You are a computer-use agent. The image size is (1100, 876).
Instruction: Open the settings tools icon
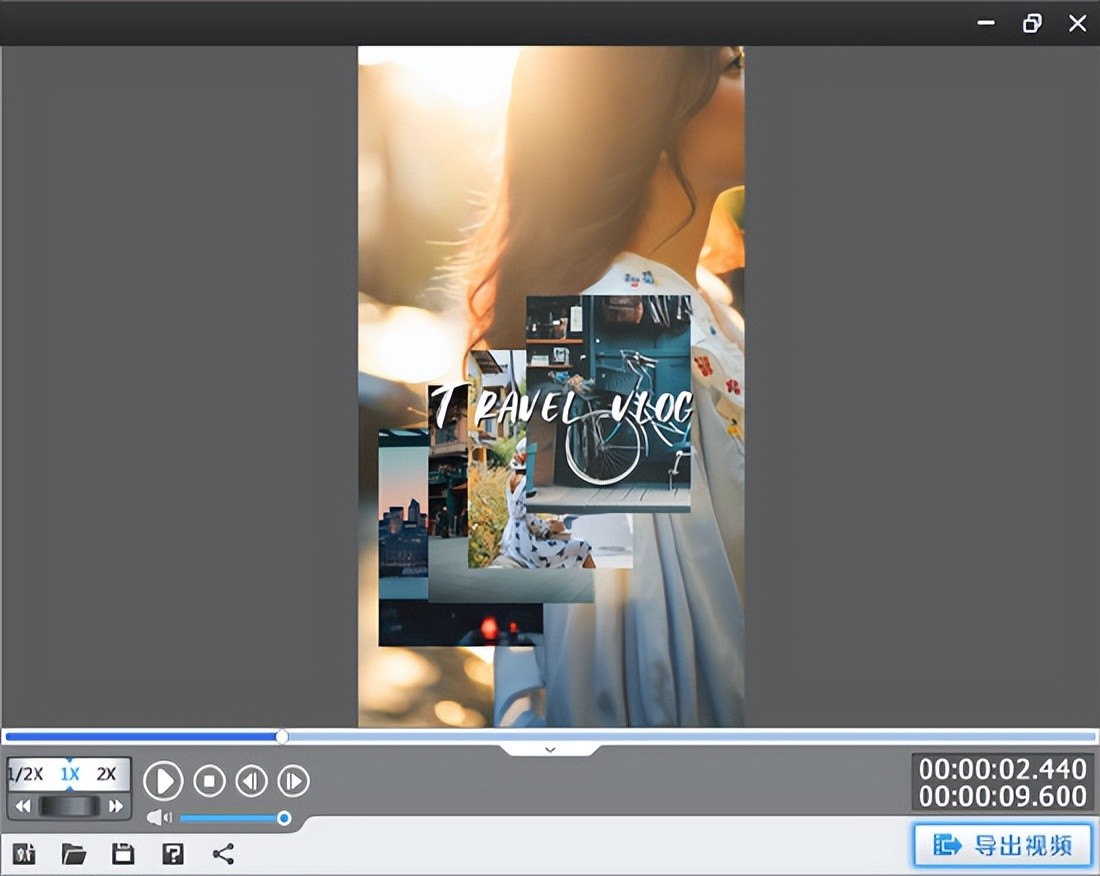tap(24, 853)
